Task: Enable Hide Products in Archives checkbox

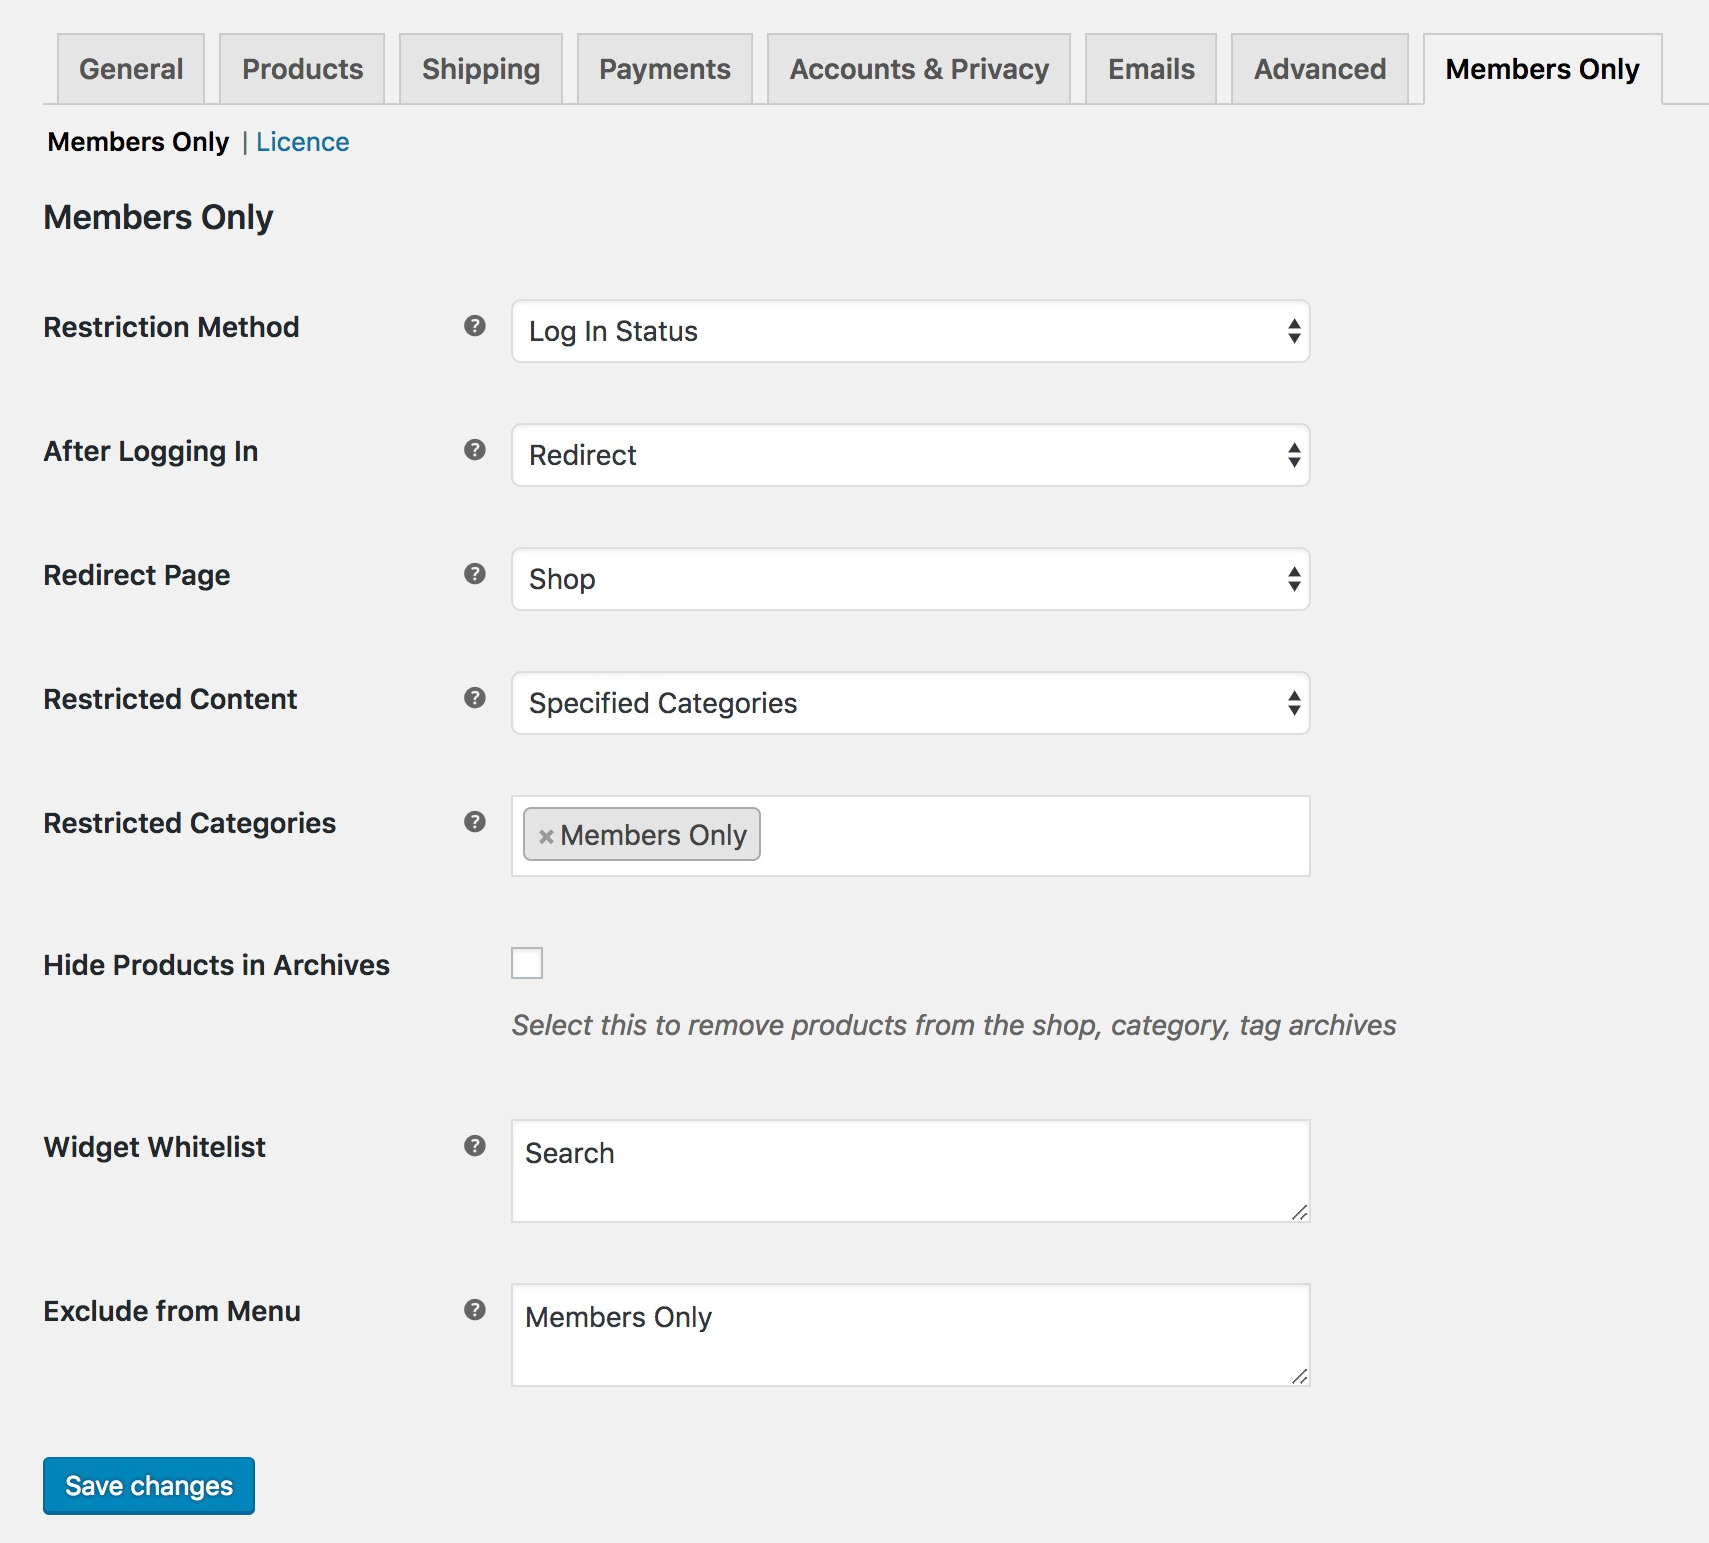Action: coord(527,963)
